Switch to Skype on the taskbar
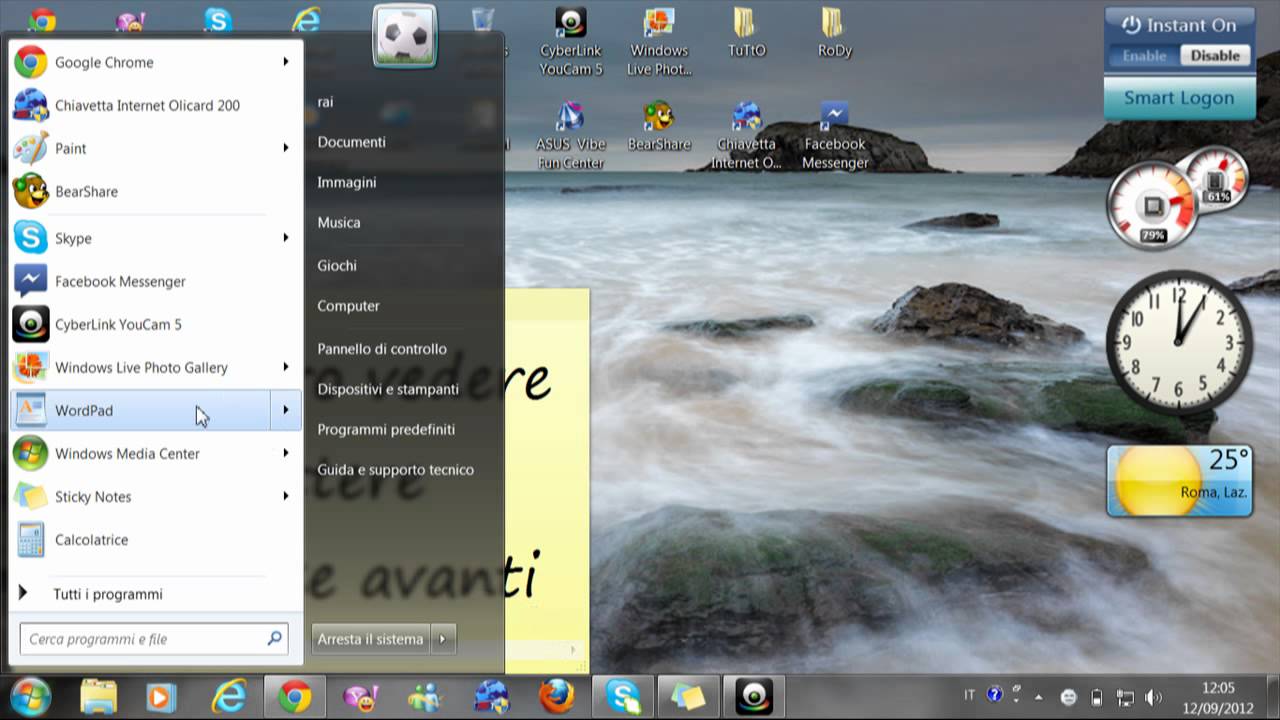The height and width of the screenshot is (720, 1280). (623, 696)
